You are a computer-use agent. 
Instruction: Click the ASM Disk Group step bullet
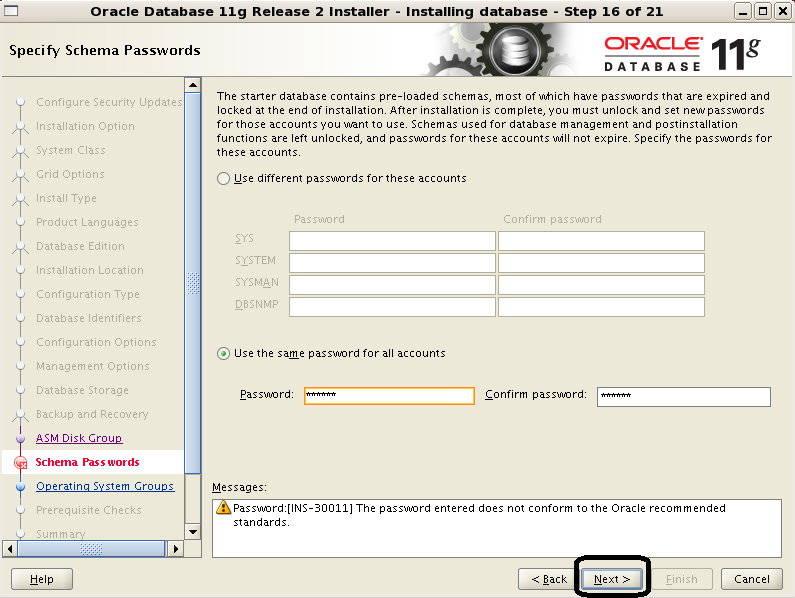click(20, 439)
